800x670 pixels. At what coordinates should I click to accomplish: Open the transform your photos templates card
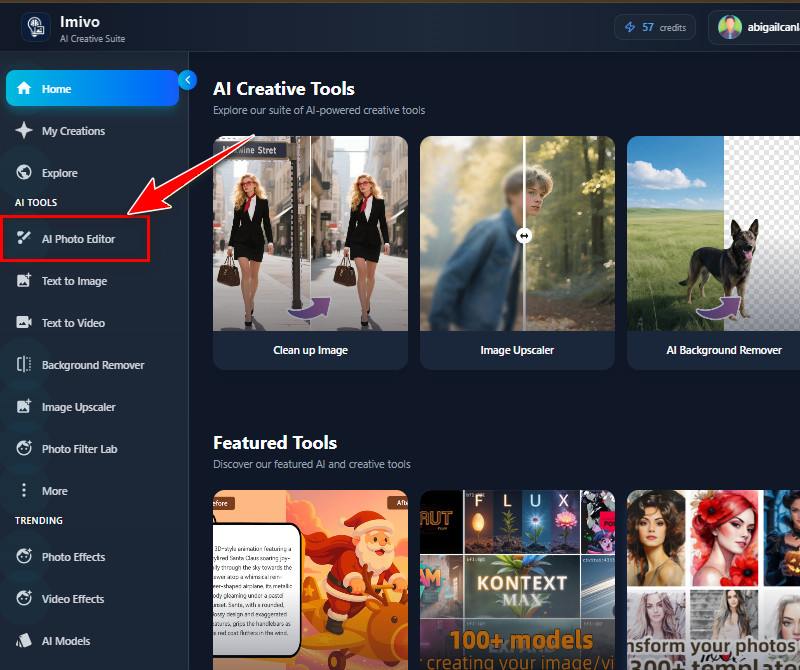coord(713,580)
